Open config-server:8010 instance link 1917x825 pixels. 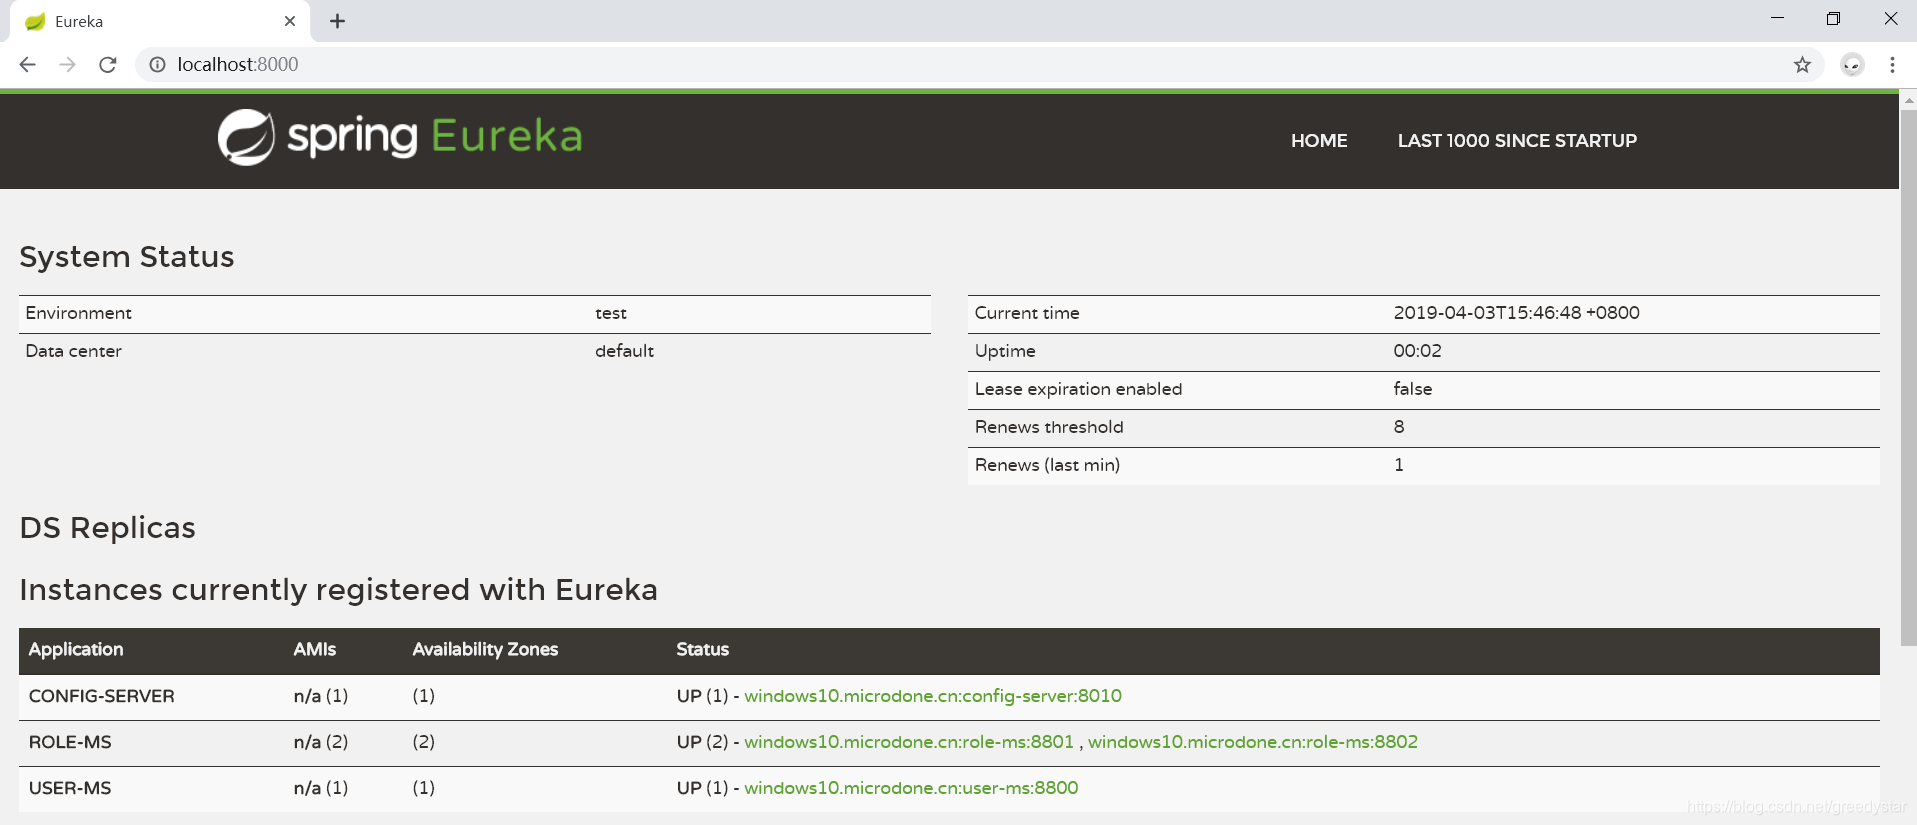coord(933,696)
